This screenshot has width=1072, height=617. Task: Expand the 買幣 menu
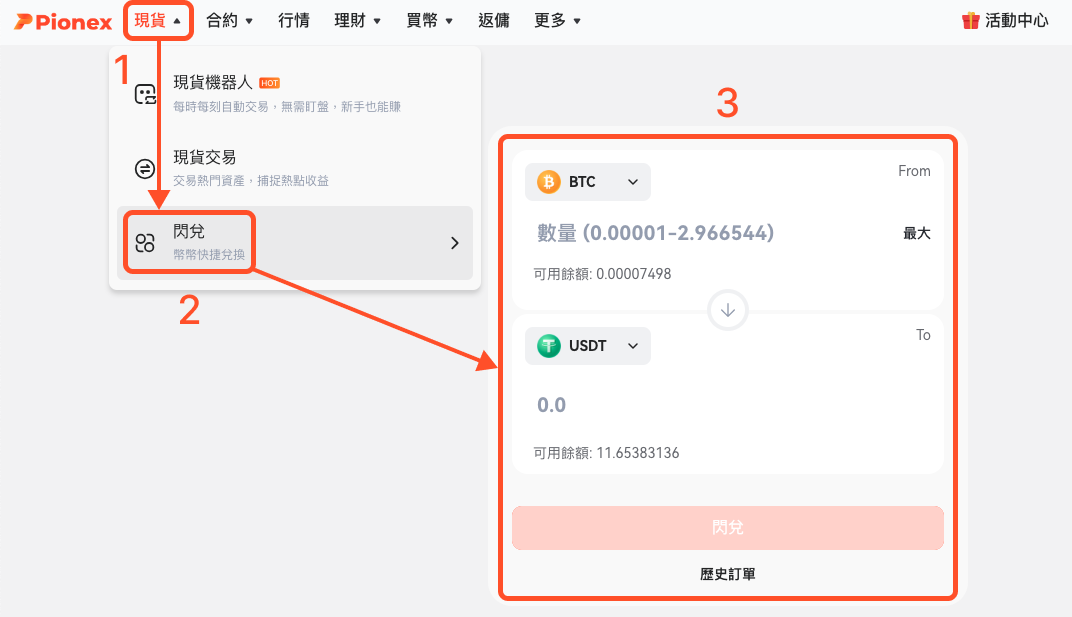(x=429, y=21)
